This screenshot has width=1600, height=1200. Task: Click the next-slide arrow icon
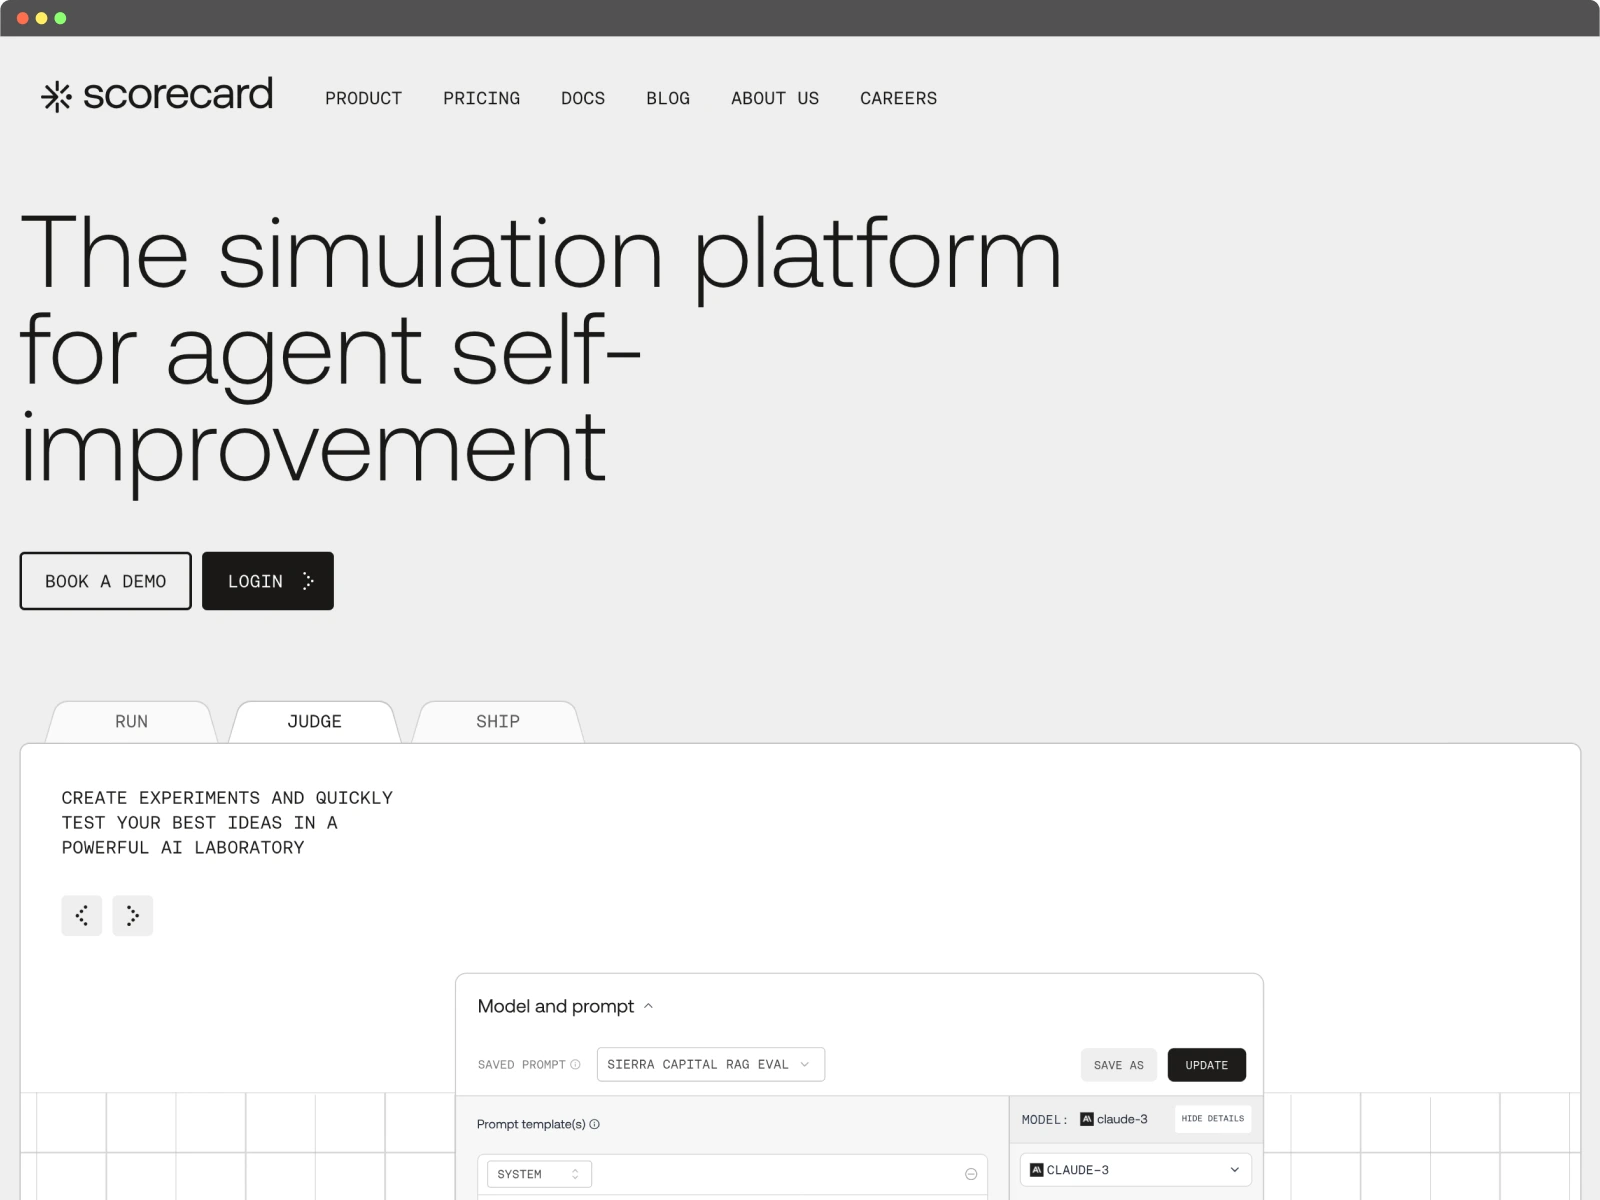[x=134, y=915]
